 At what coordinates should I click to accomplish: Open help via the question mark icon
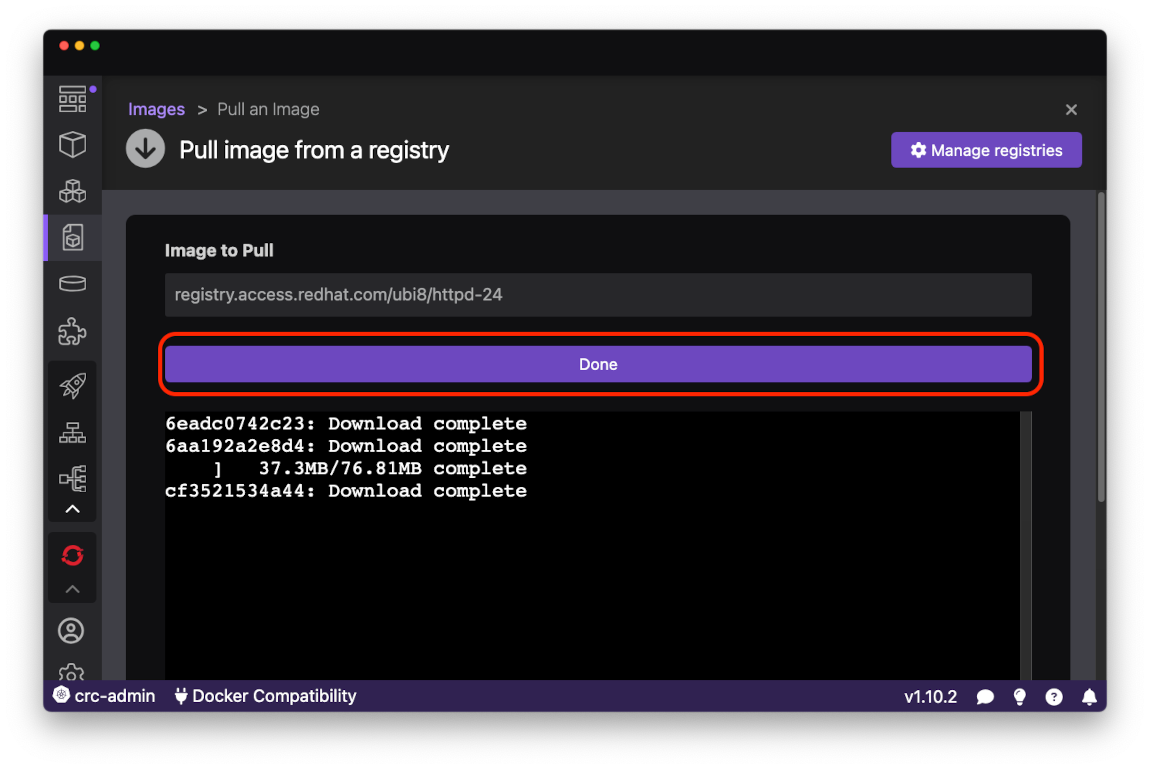tap(1054, 696)
